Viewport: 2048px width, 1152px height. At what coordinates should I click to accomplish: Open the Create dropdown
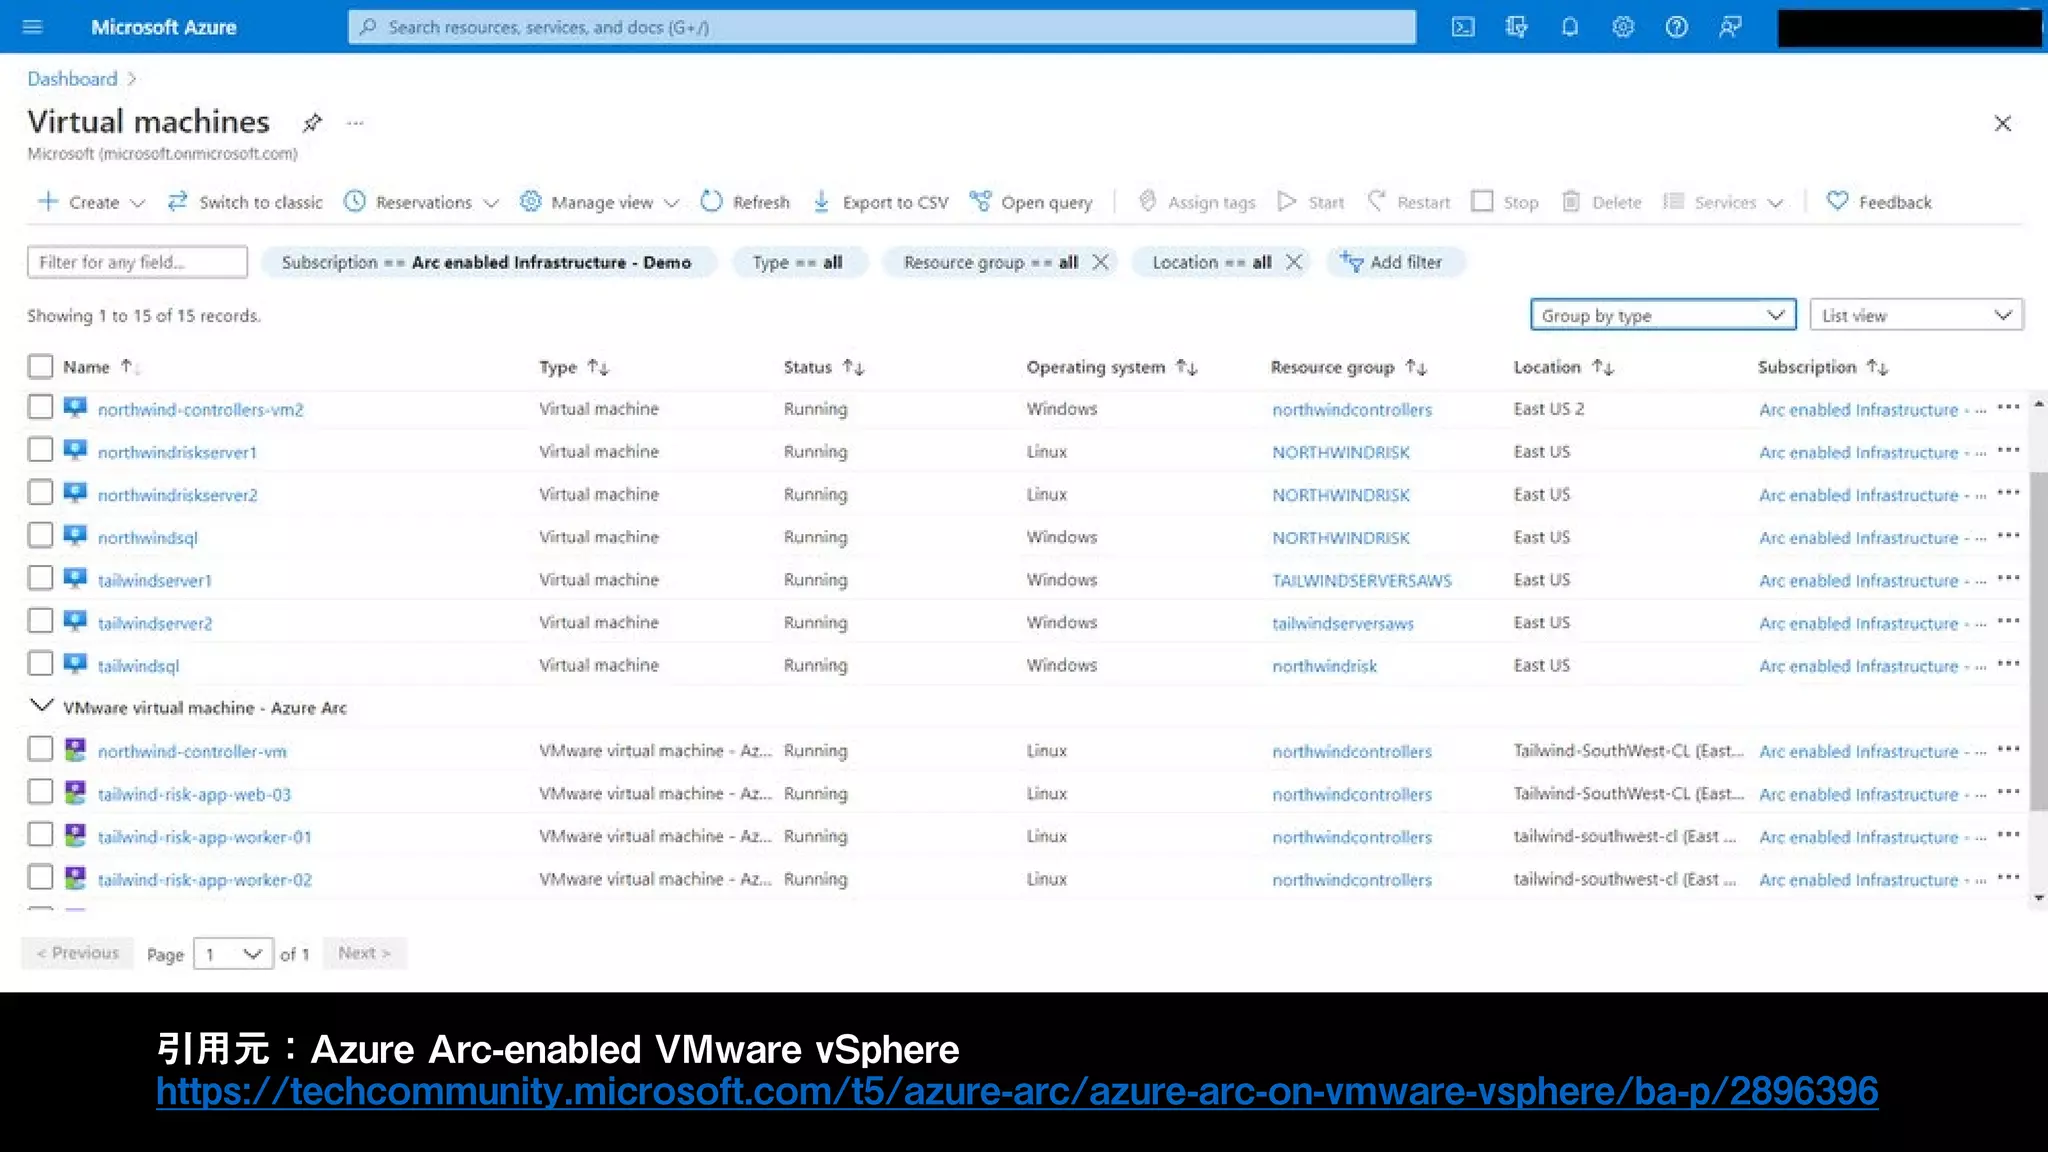(91, 202)
